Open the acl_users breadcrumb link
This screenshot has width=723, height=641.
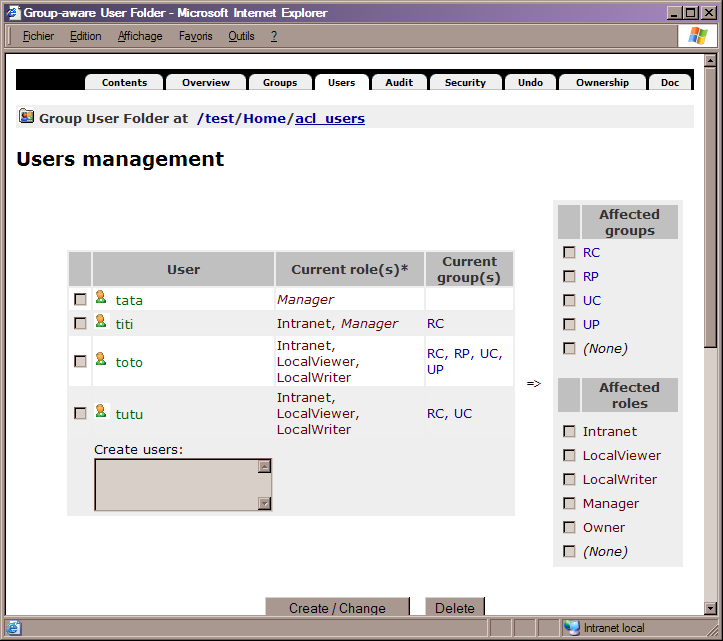tap(330, 118)
